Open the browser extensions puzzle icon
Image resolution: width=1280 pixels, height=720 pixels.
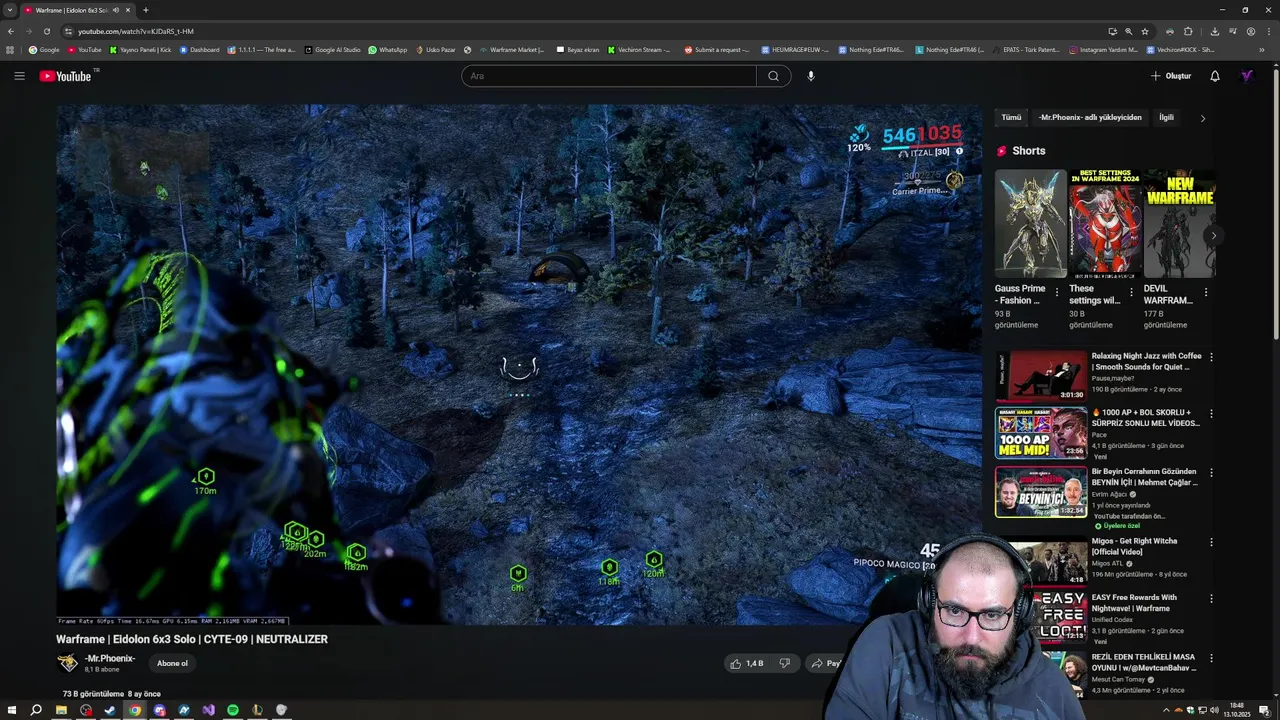pos(1188,31)
